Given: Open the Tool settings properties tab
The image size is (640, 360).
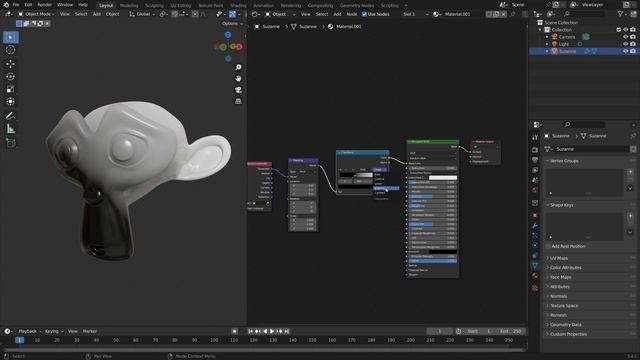Looking at the screenshot, I should point(535,138).
